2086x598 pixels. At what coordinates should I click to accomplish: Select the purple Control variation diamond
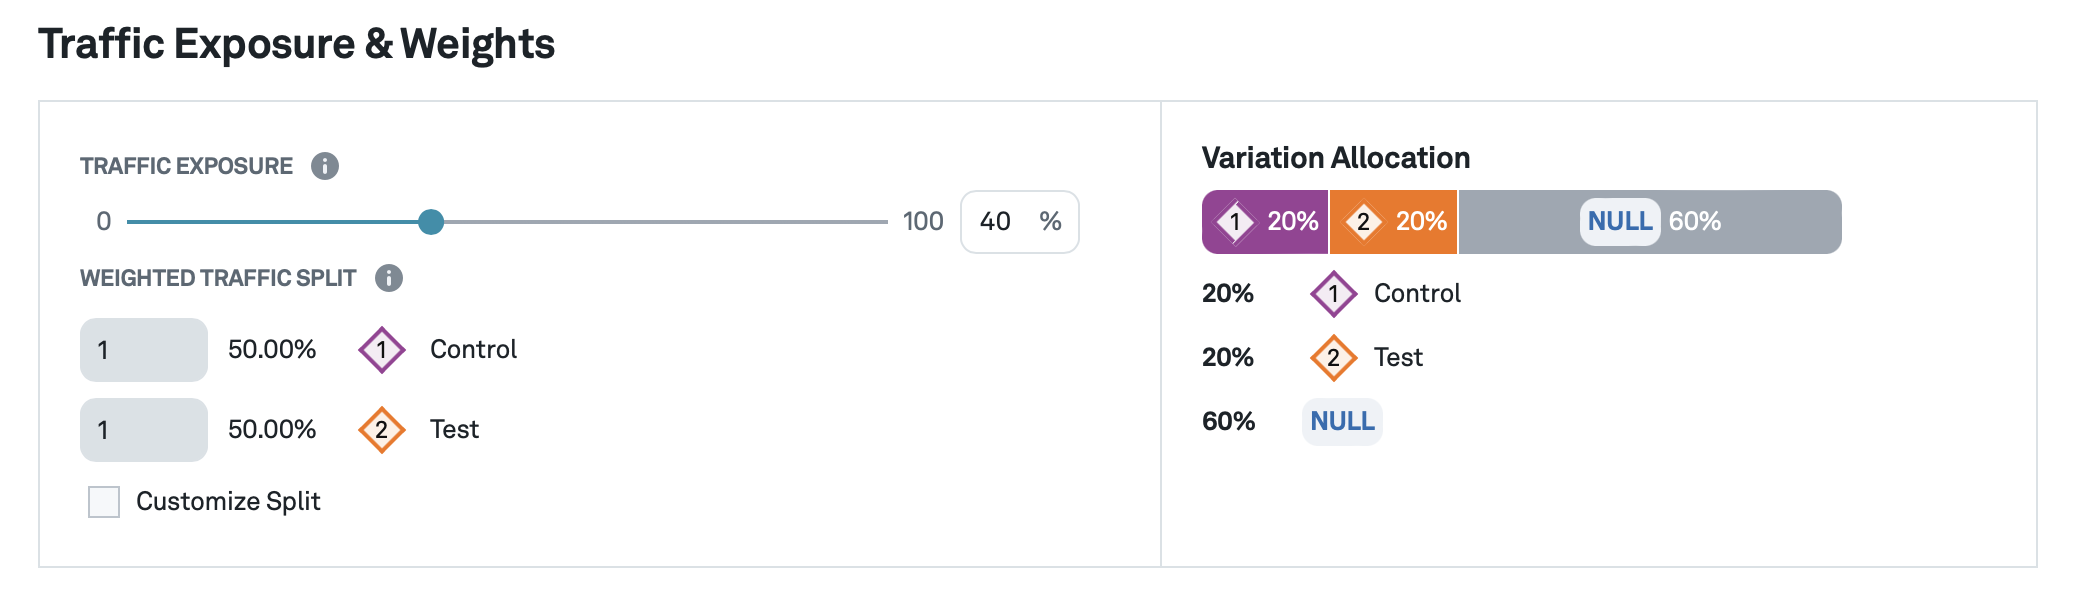pyautogui.click(x=383, y=349)
